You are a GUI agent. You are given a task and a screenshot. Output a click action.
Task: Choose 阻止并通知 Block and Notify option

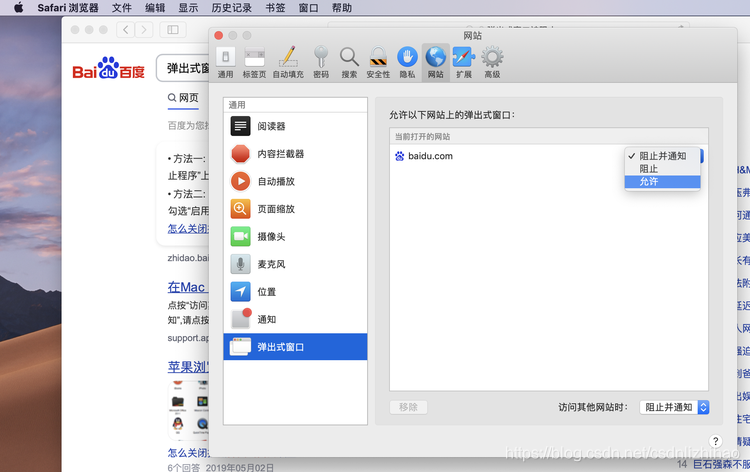click(x=662, y=156)
